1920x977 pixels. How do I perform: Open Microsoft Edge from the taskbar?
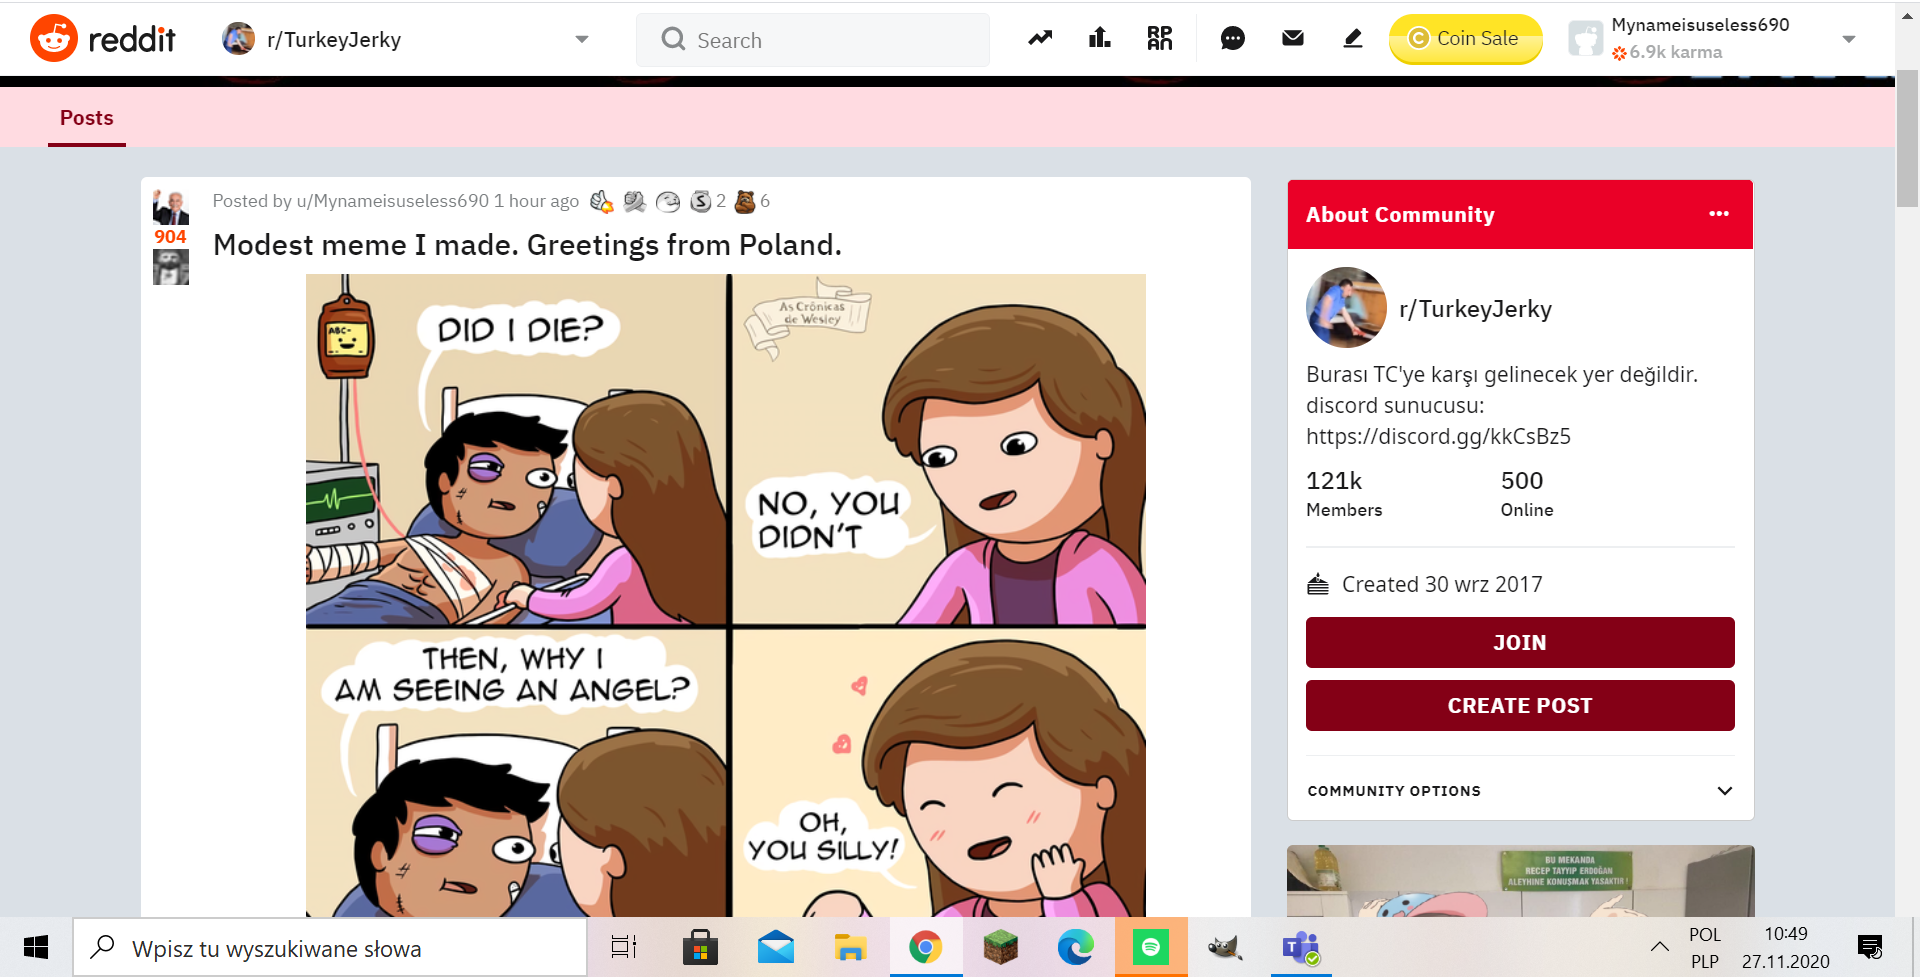tap(1075, 947)
